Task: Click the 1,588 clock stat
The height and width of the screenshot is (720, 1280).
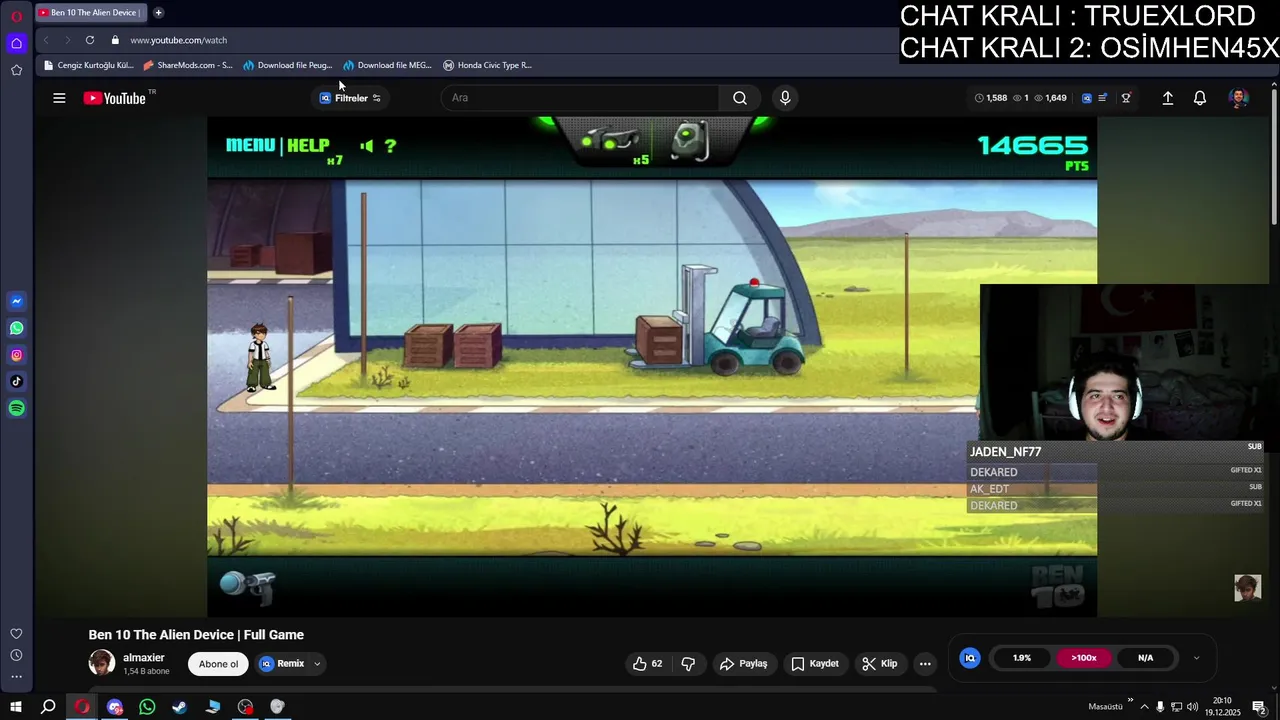Action: [x=991, y=98]
